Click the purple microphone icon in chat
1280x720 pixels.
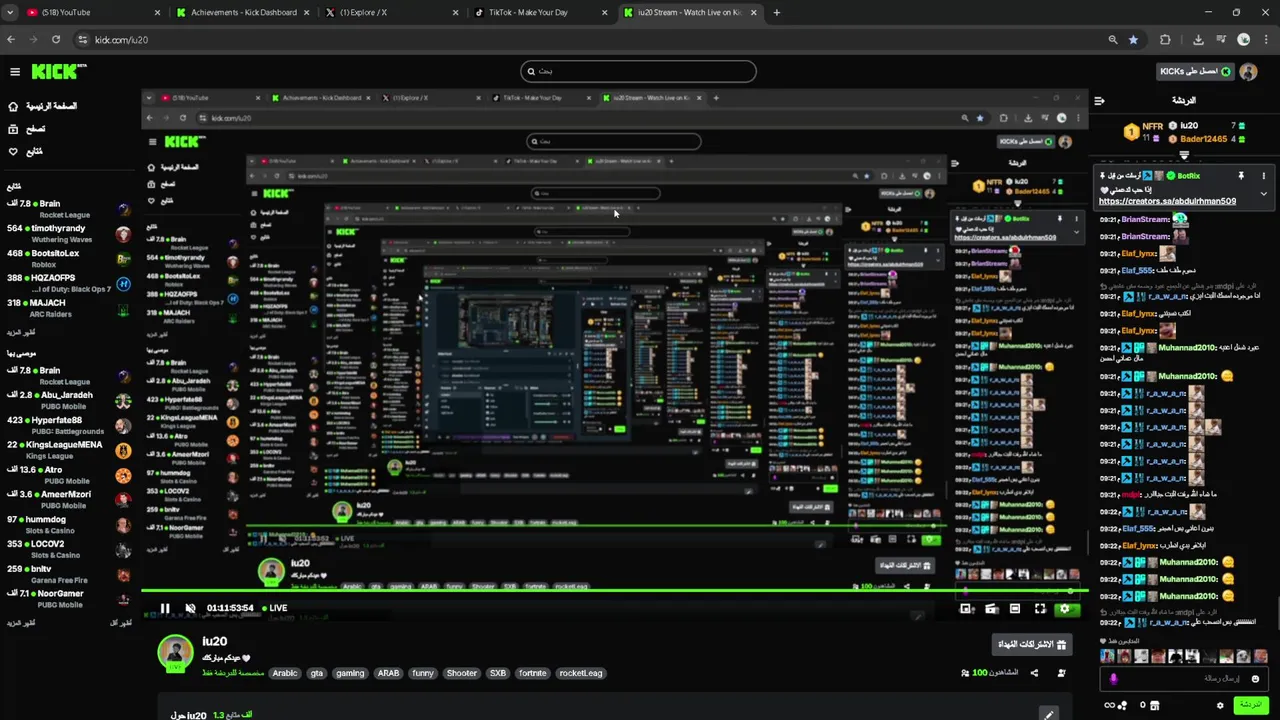click(x=1113, y=679)
